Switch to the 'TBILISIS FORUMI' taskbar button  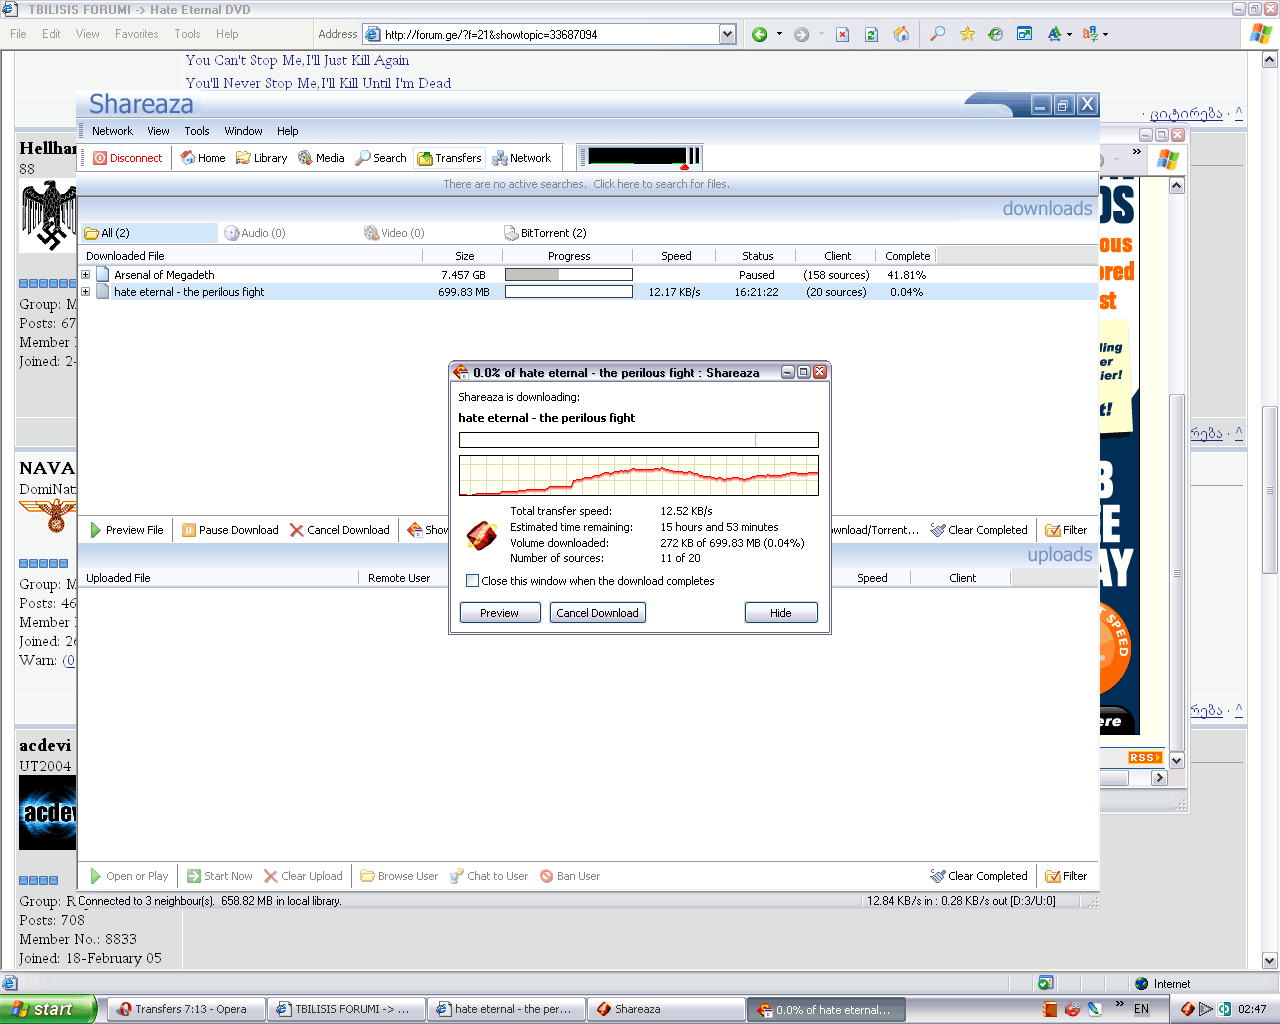[346, 1009]
